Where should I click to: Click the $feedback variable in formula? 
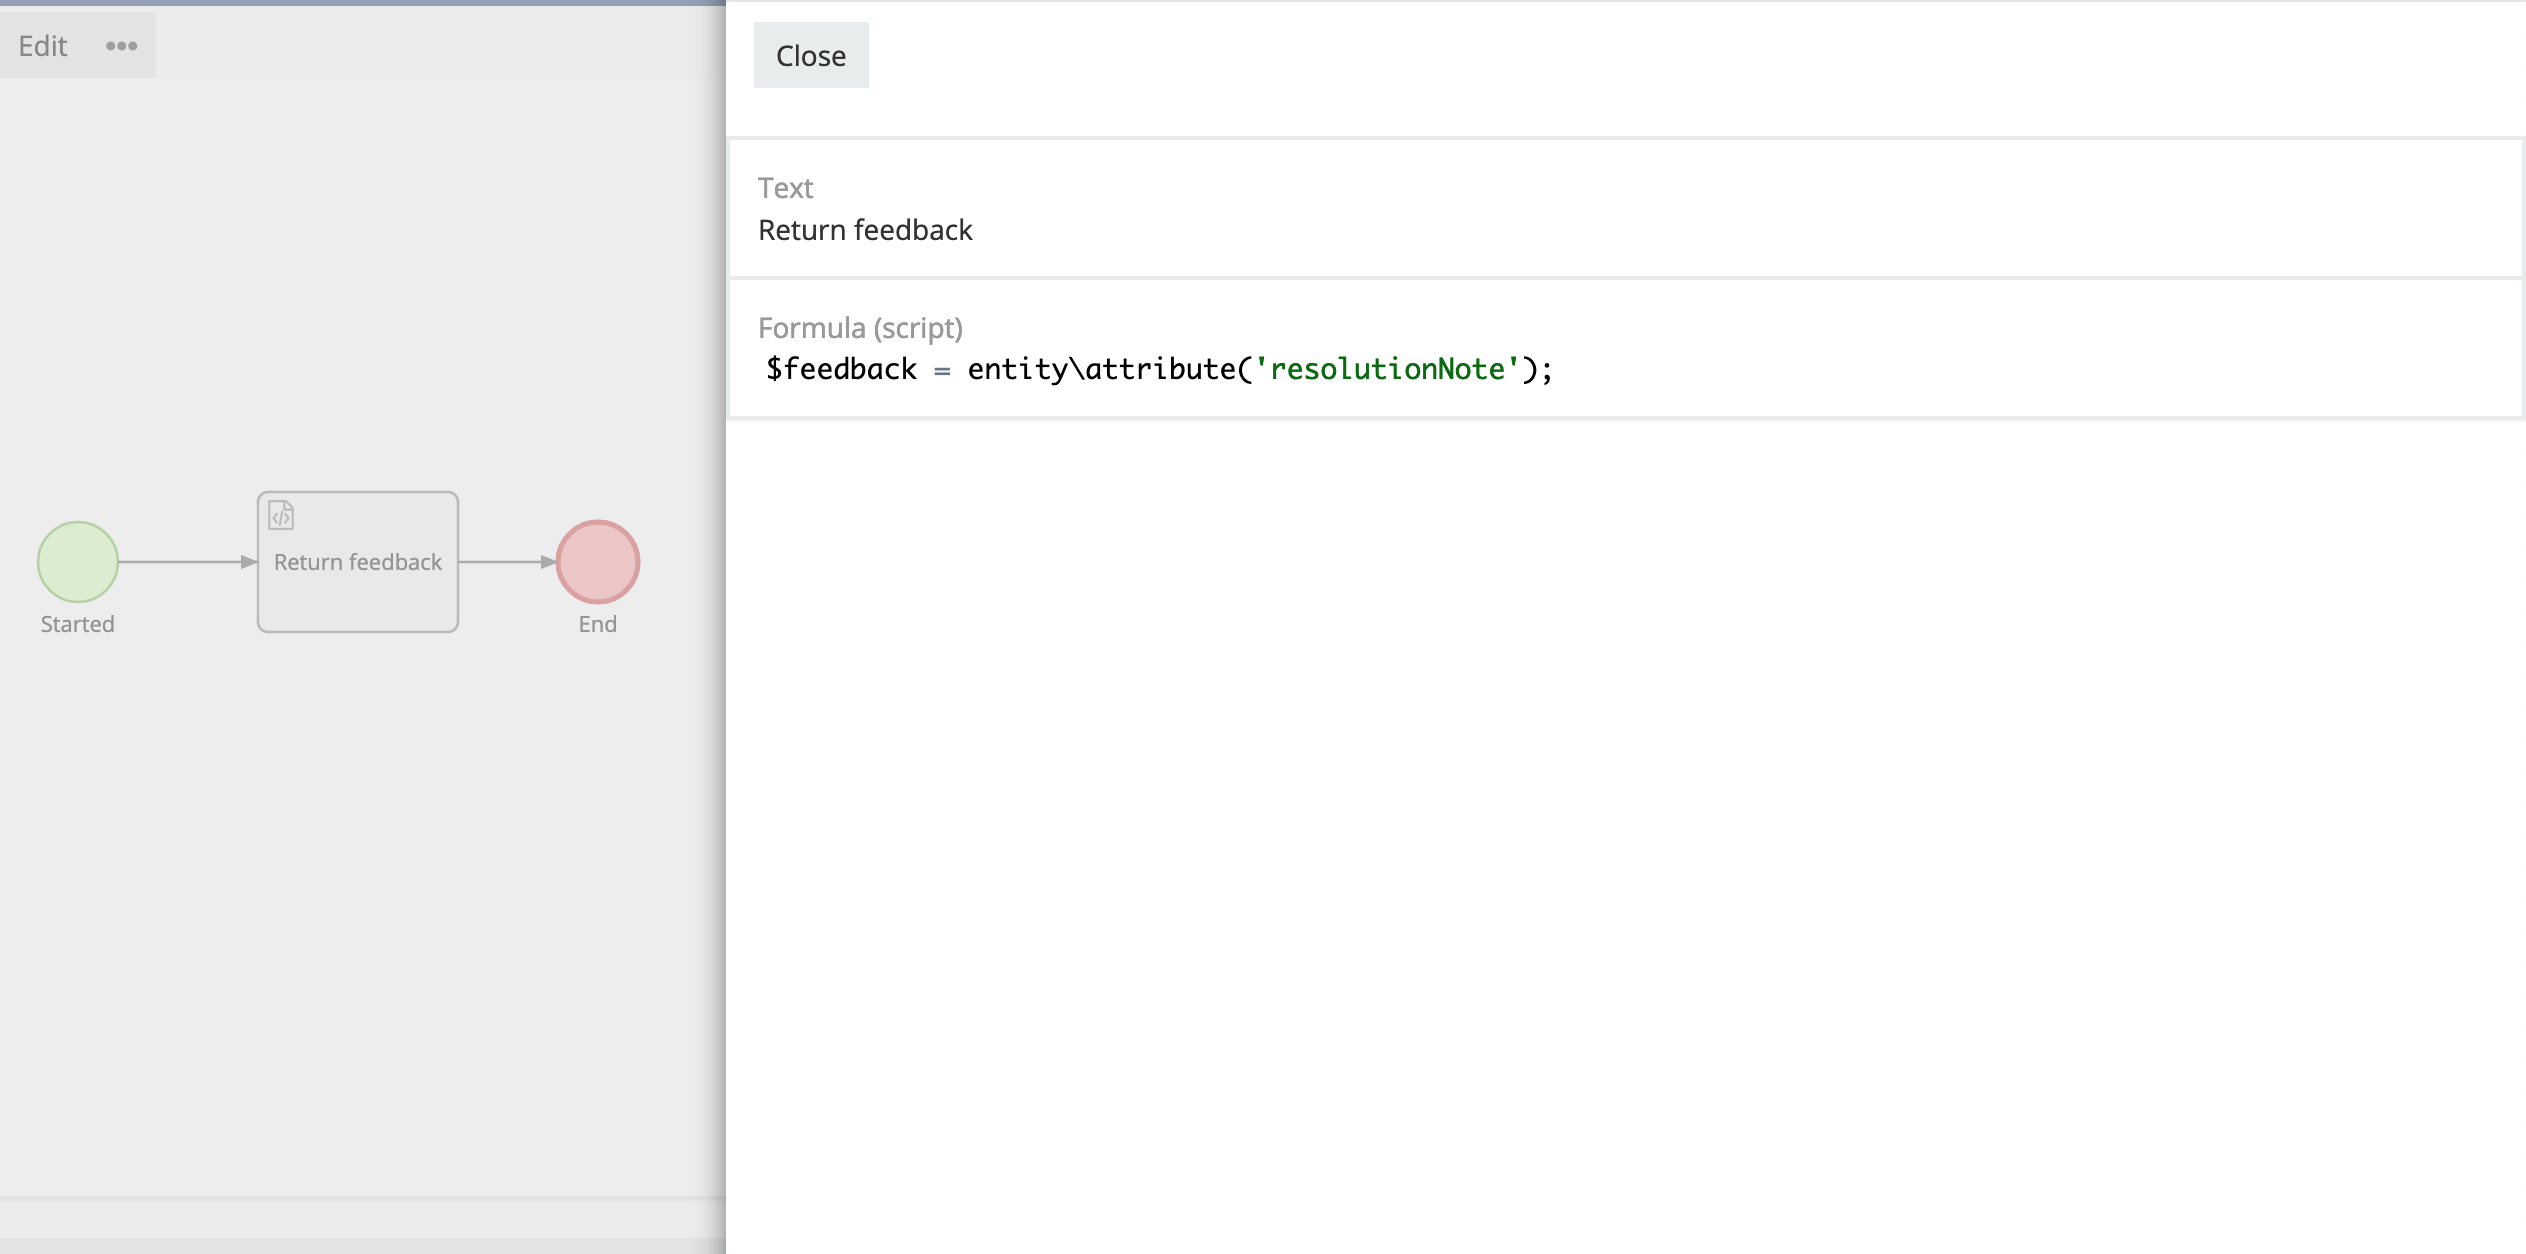pos(841,369)
